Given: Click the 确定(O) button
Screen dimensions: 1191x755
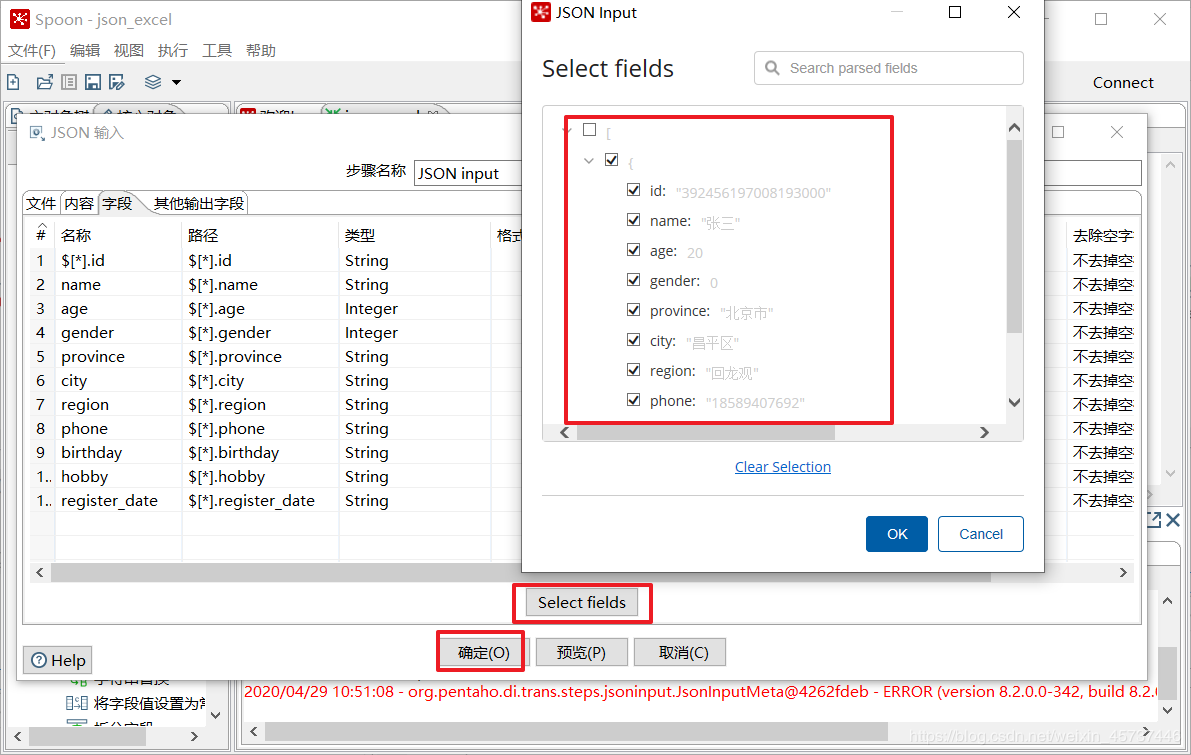Looking at the screenshot, I should 483,652.
